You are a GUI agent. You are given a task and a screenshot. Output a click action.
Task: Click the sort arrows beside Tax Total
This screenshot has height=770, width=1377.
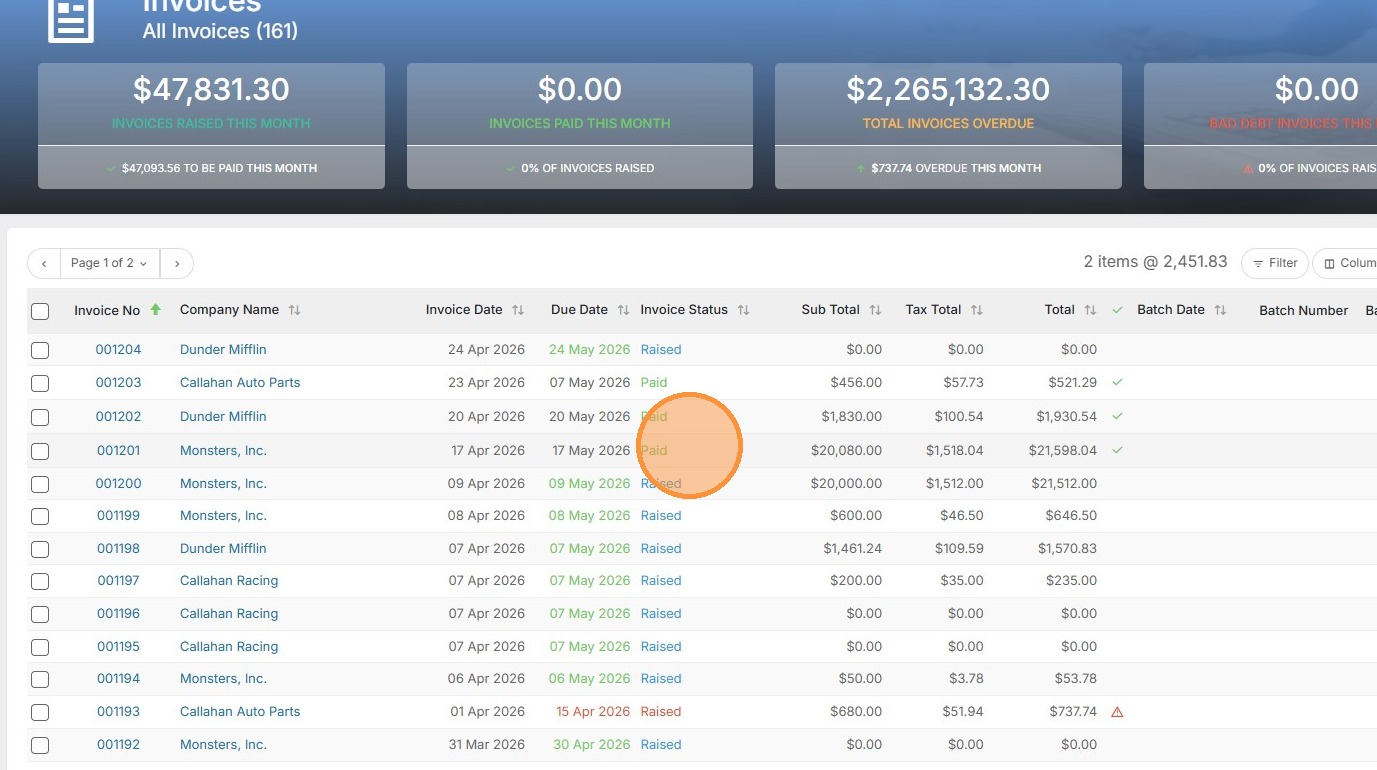(x=976, y=310)
